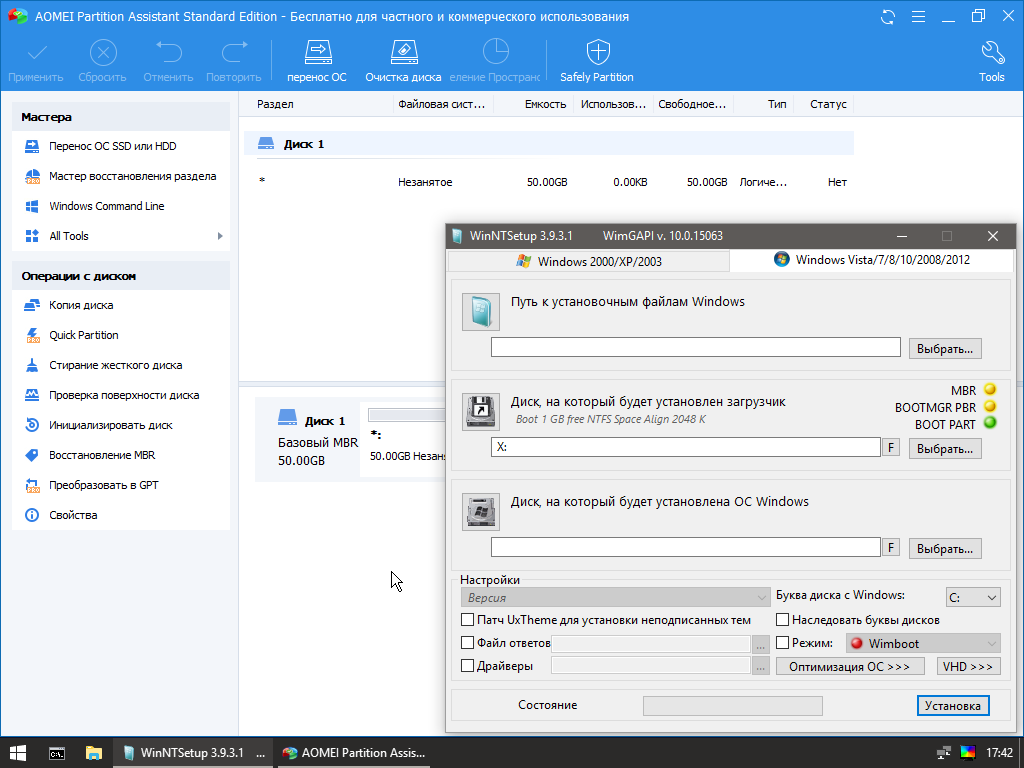1024x768 pixels.
Task: Toggle the Режим checkbox
Action: pyautogui.click(x=782, y=643)
